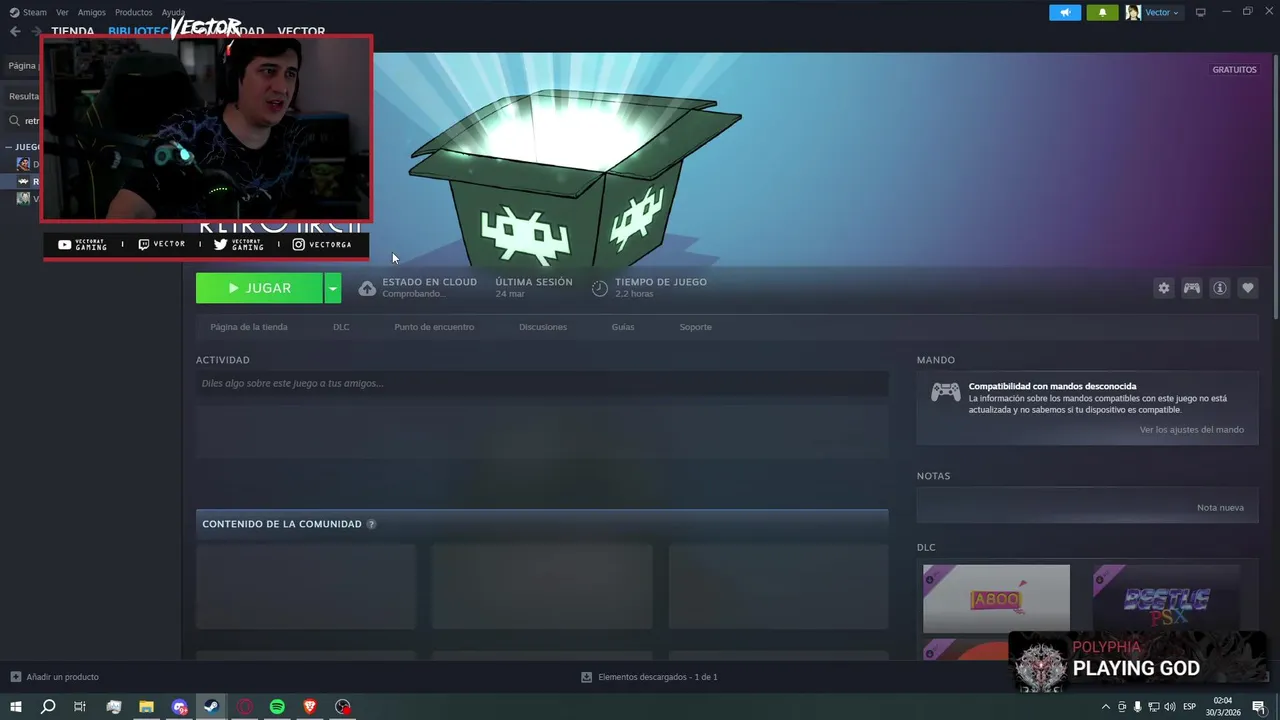Click the microphone tray icon
The image size is (1280, 720).
[x=1137, y=707]
